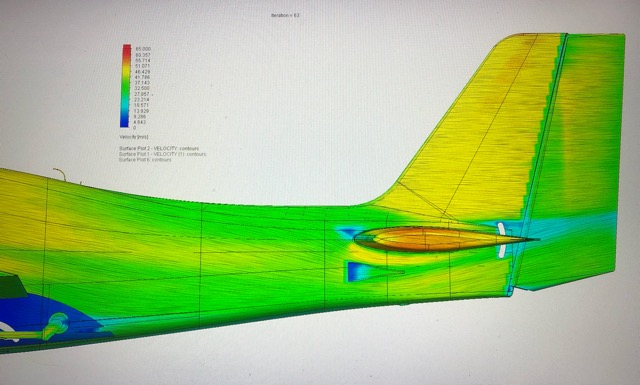Click the Velocity [m/s] legend title
Viewport: 640px width, 385px height.
tap(134, 137)
